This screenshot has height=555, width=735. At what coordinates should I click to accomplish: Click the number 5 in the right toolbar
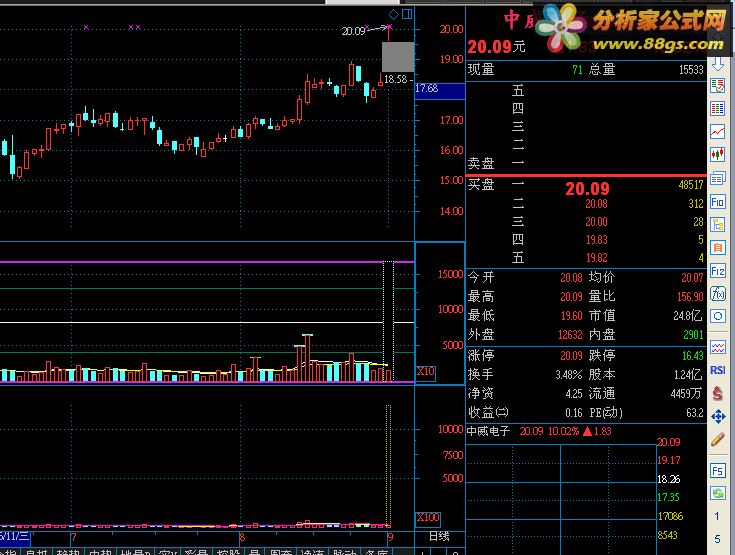(x=717, y=539)
